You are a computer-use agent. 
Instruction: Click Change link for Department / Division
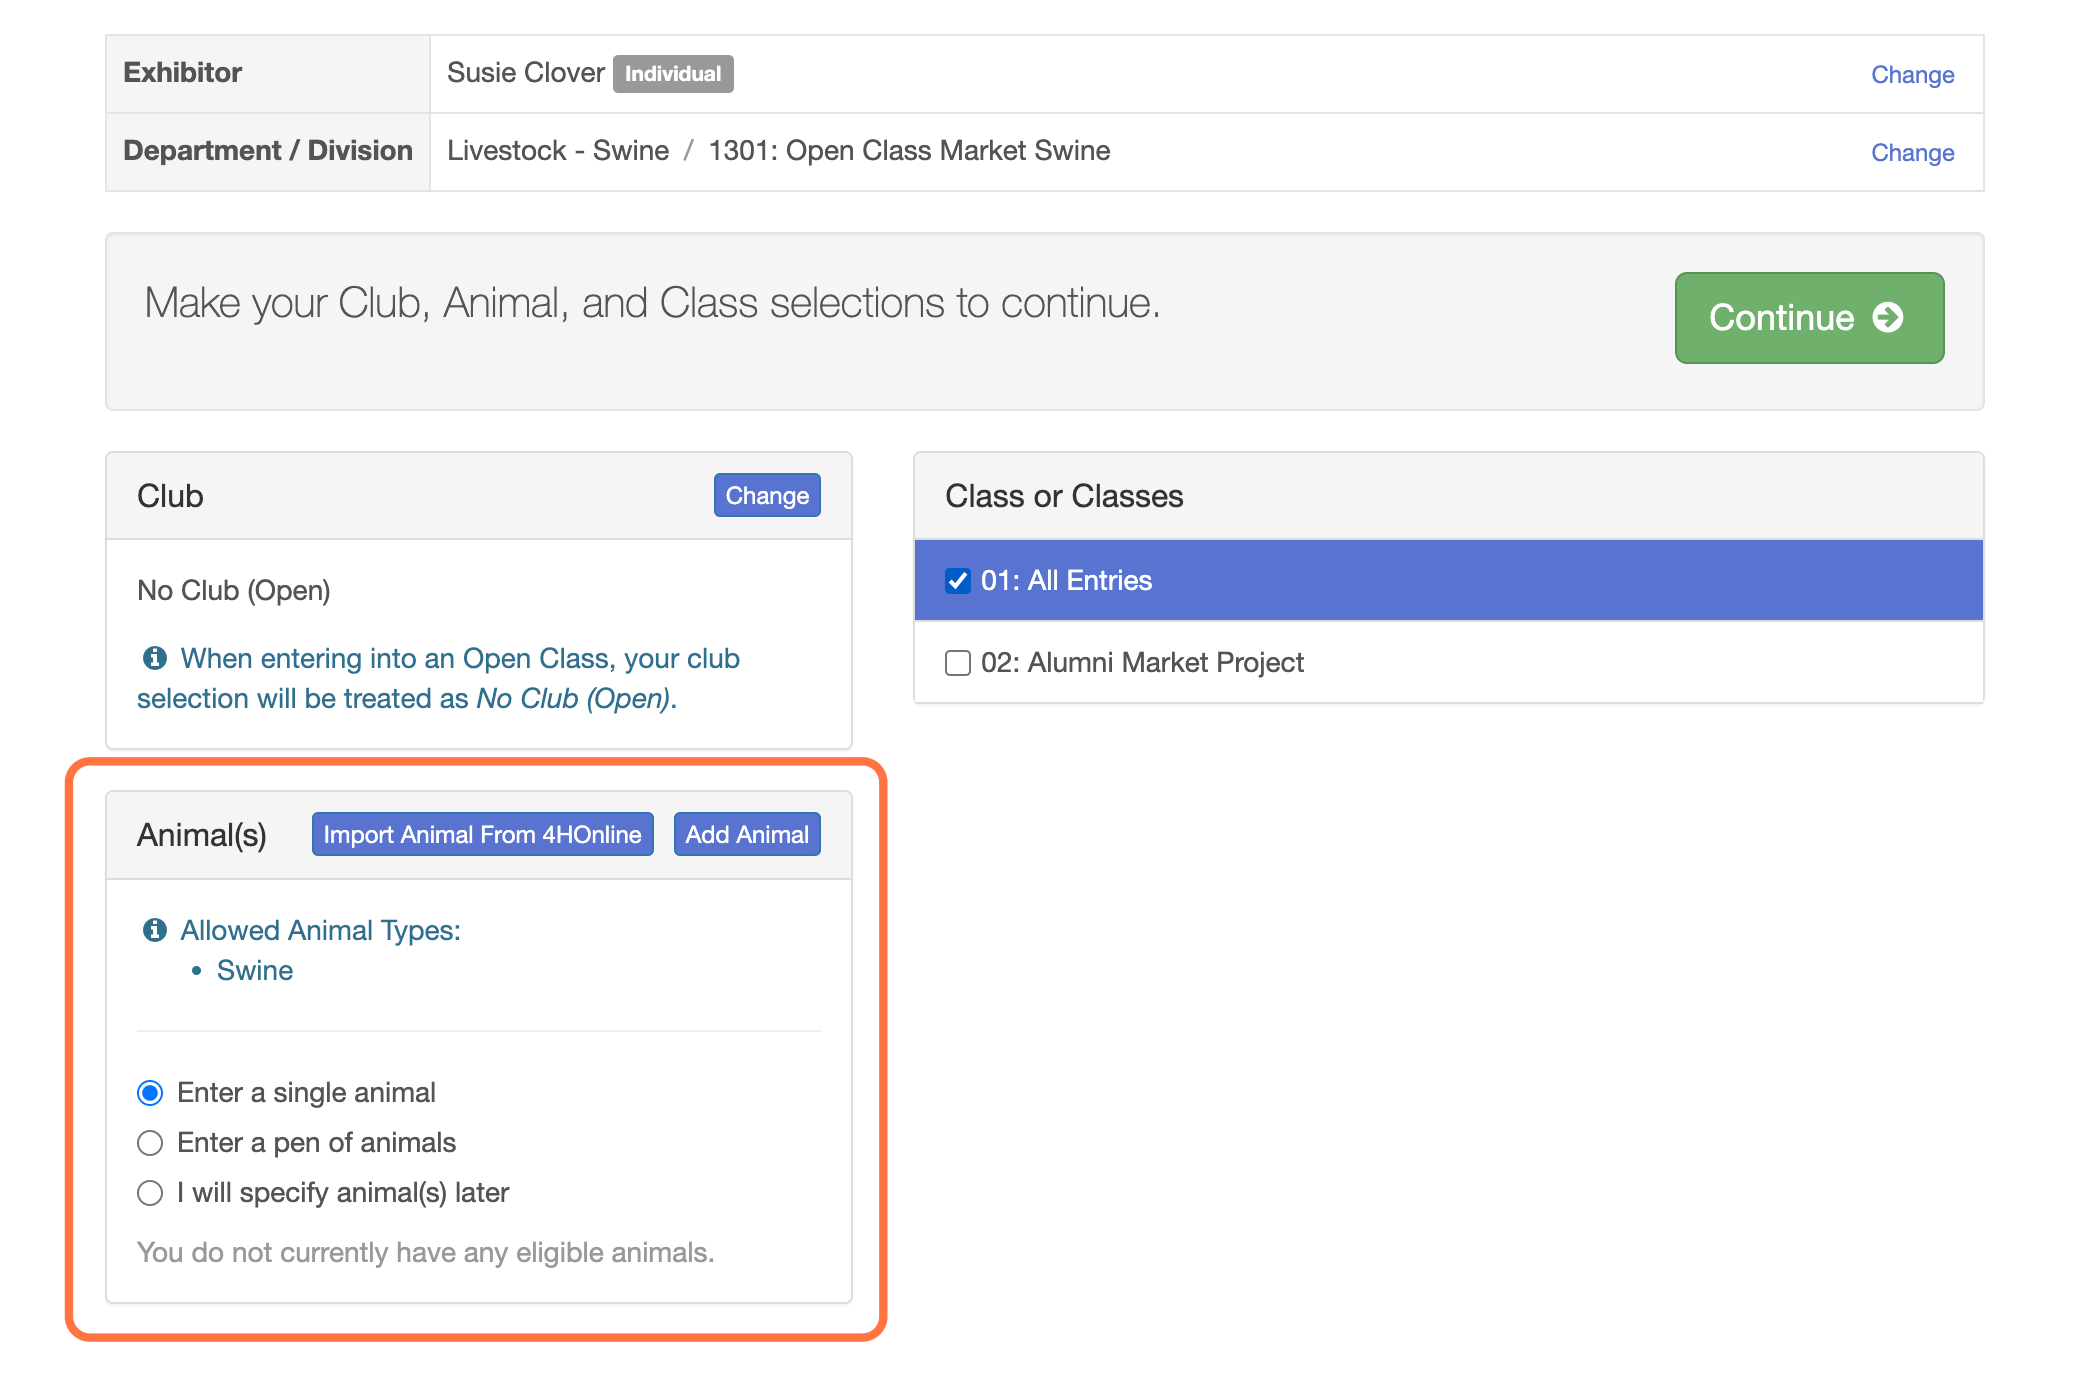[1912, 153]
